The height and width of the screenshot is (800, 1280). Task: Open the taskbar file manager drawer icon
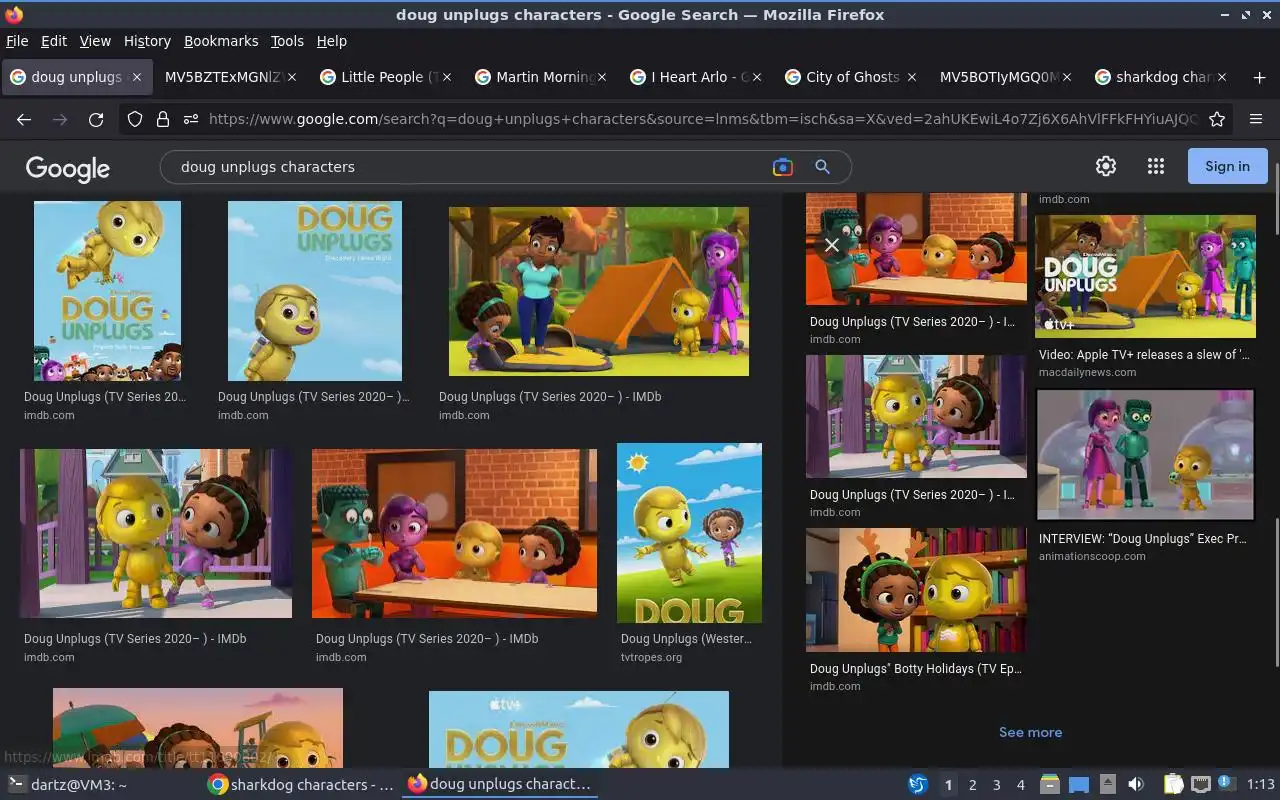pyautogui.click(x=1050, y=785)
